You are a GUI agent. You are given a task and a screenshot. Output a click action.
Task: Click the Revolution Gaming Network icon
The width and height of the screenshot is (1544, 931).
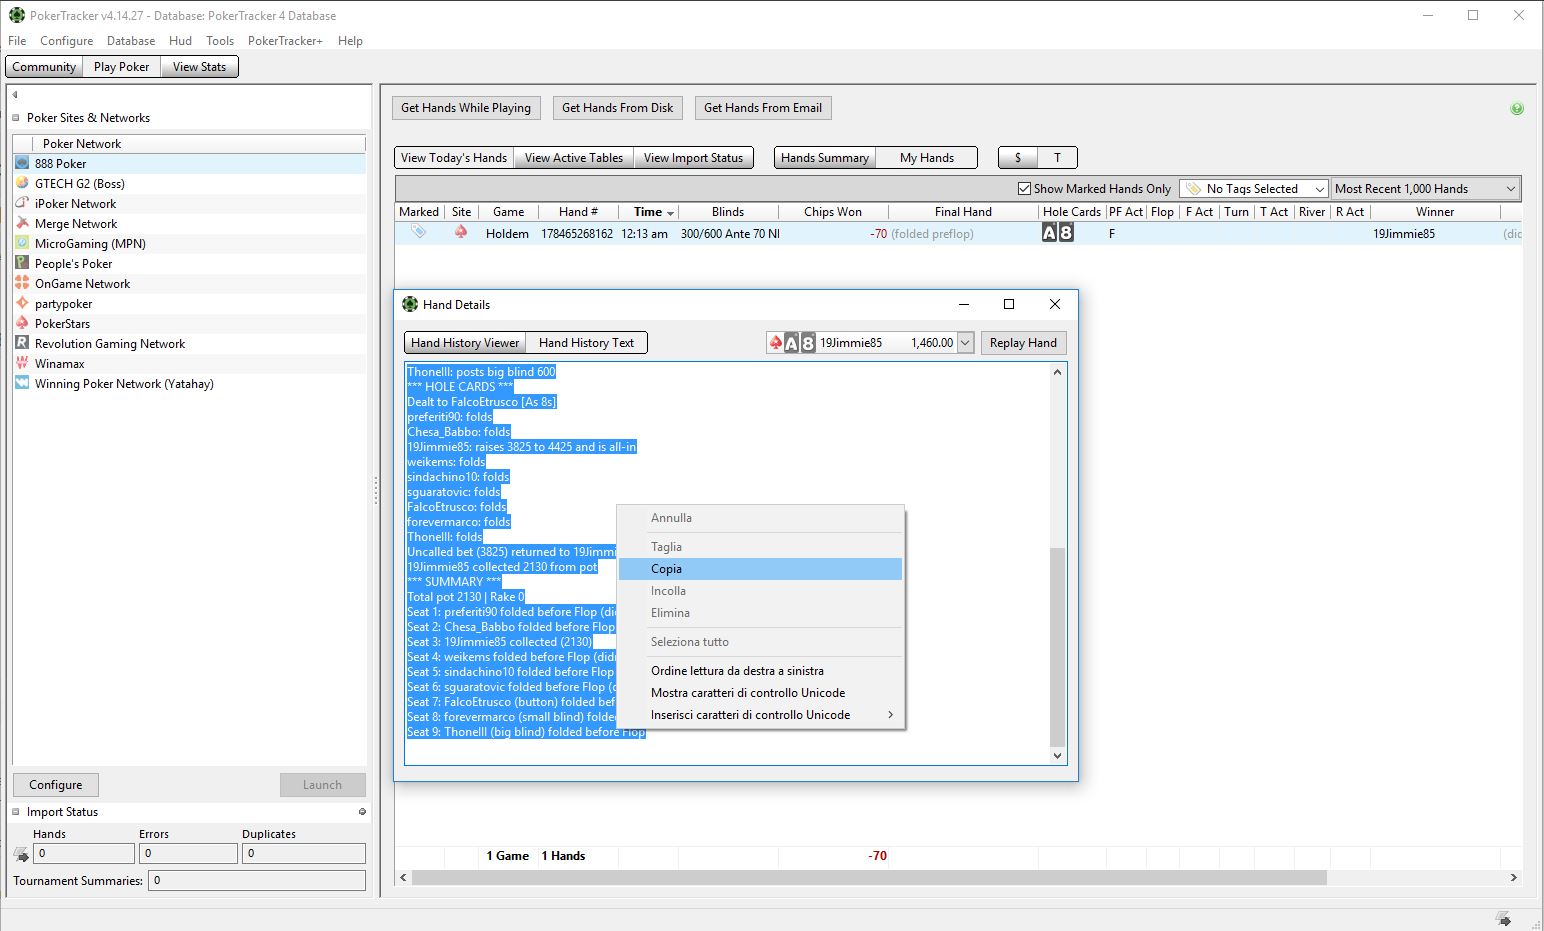22,343
